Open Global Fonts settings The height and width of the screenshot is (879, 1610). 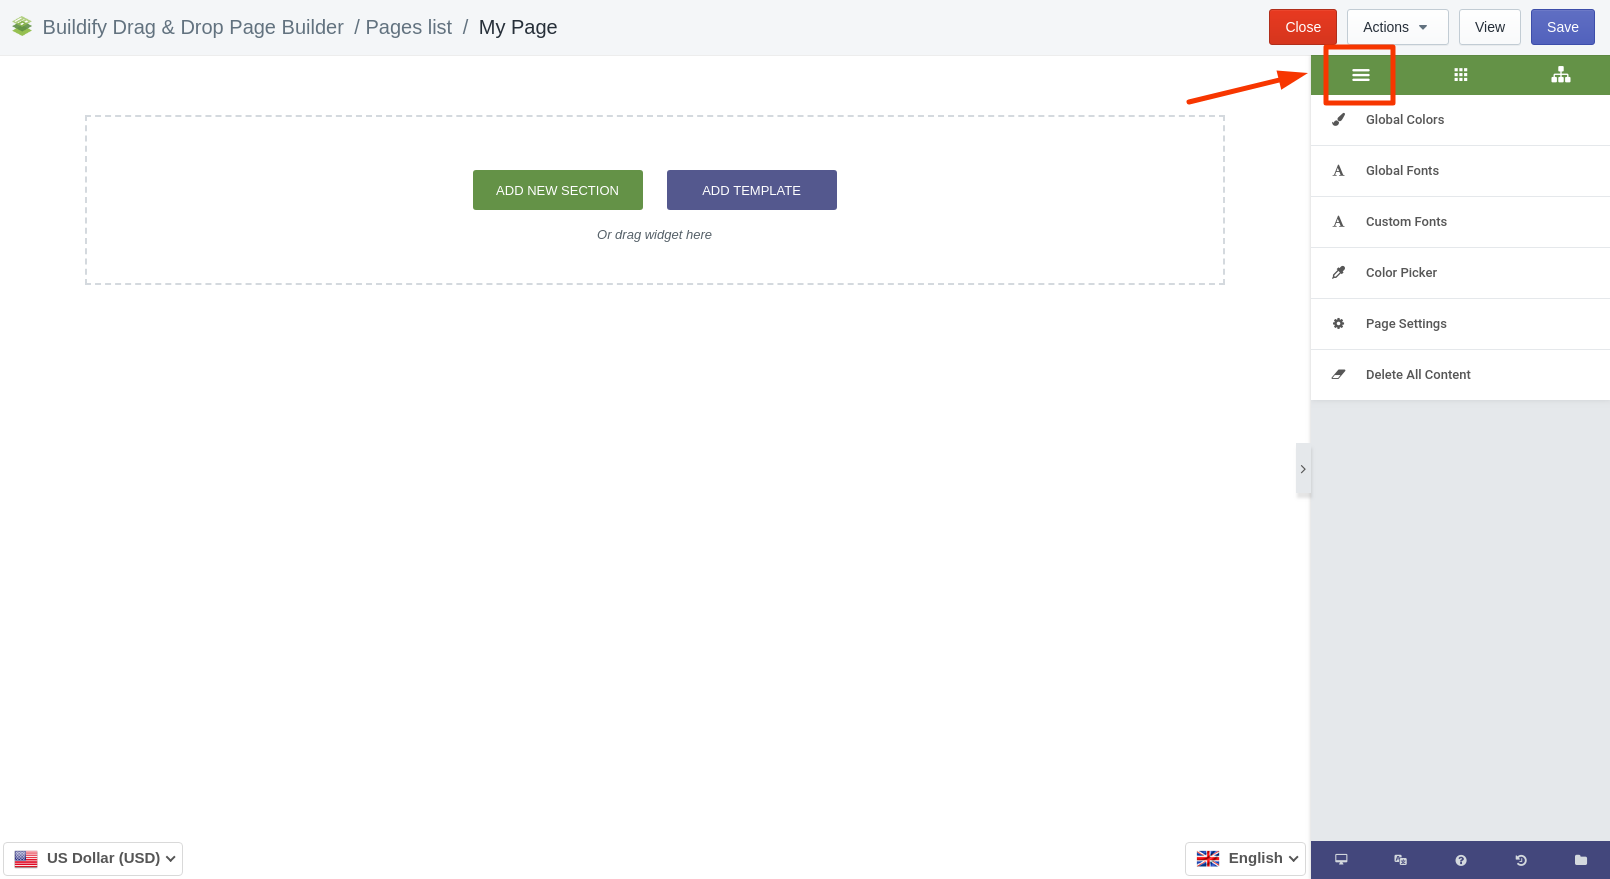tap(1460, 171)
